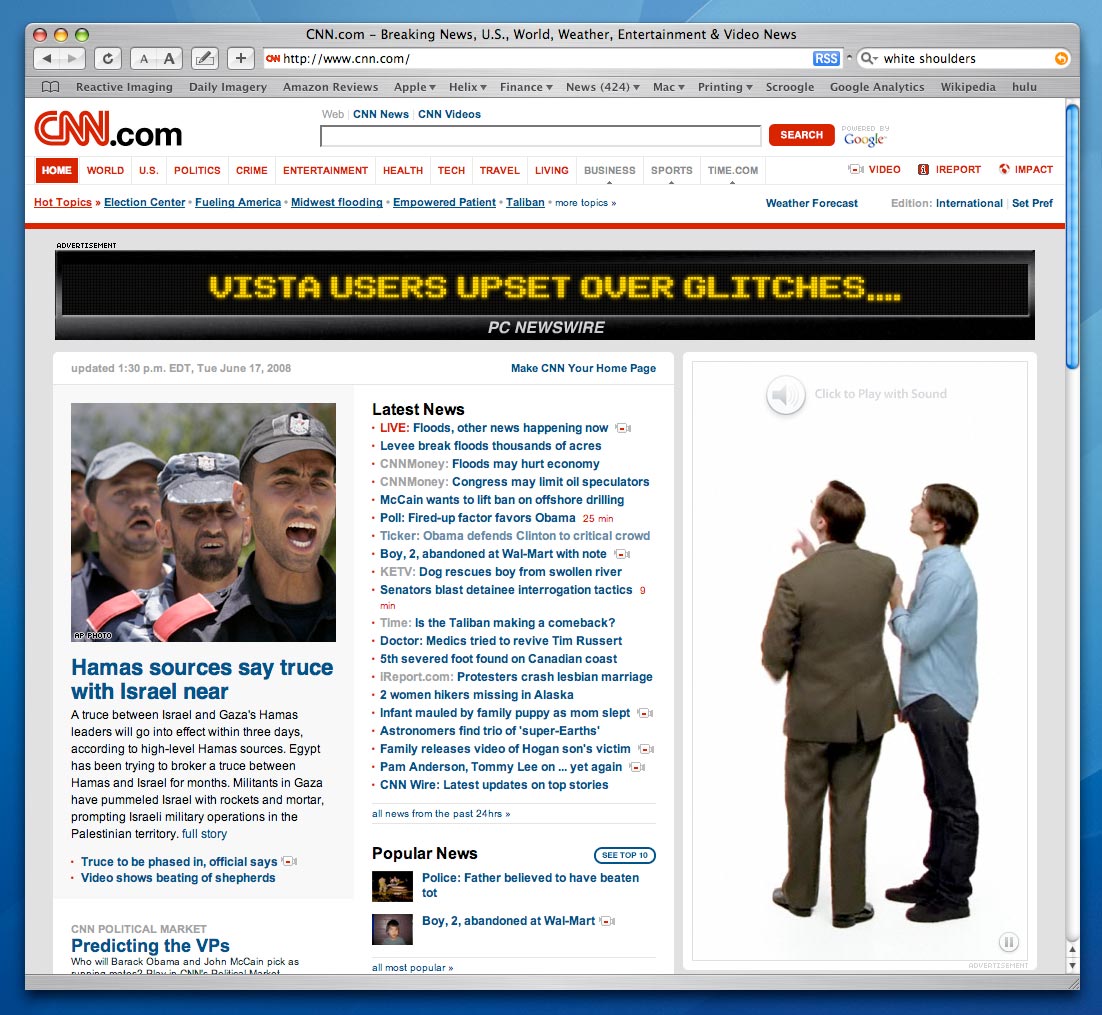The image size is (1102, 1015).
Task: Switch search to CNN Videos
Action: 449,115
